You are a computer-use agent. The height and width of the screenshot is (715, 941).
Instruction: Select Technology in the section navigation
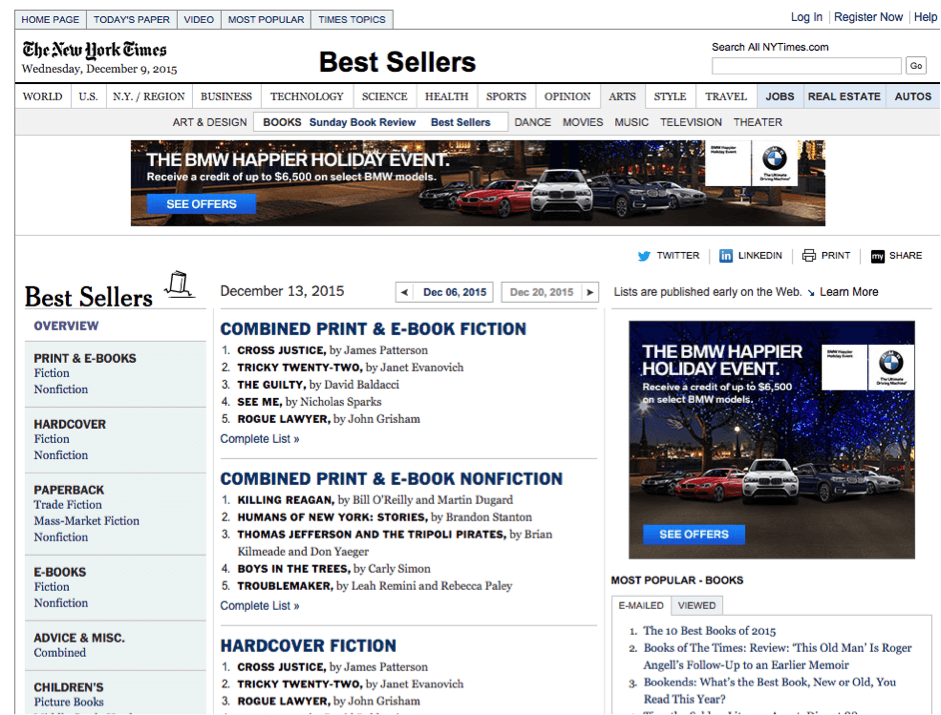point(307,97)
